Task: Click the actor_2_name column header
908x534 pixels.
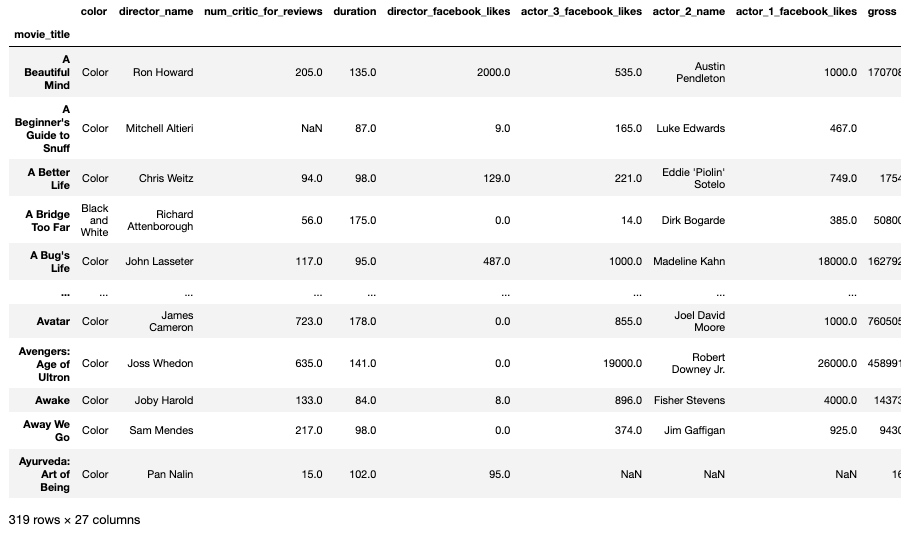Action: (689, 12)
